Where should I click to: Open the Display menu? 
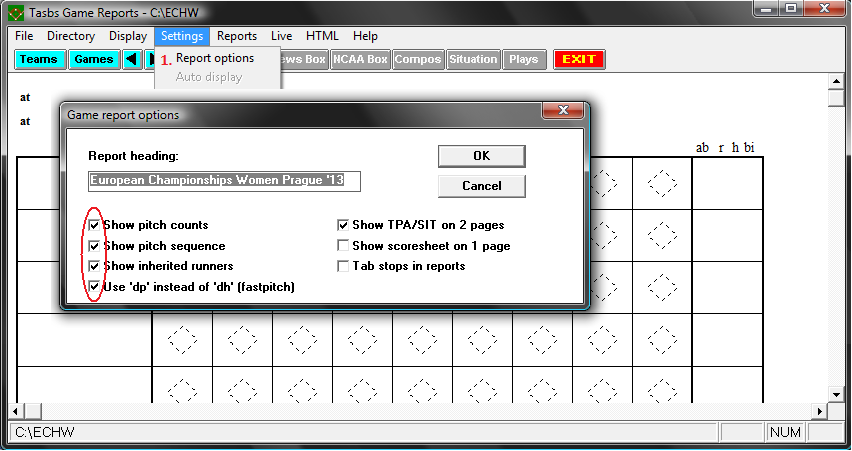(128, 36)
